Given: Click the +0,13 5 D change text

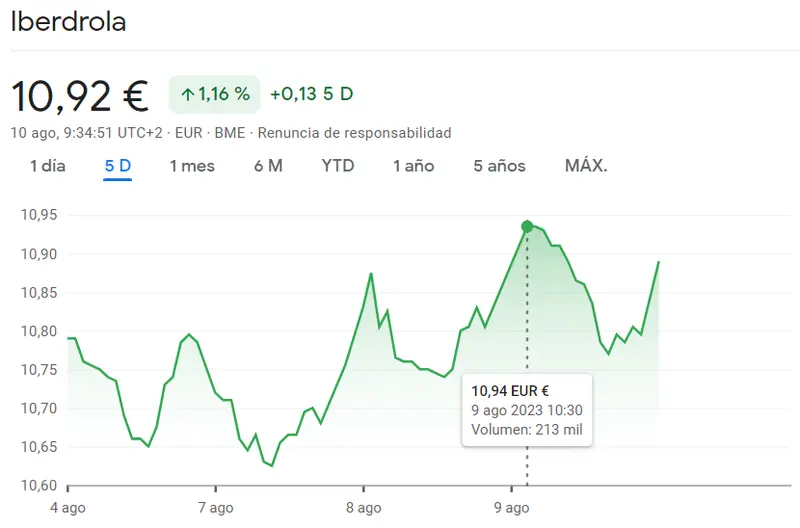Looking at the screenshot, I should click(312, 94).
